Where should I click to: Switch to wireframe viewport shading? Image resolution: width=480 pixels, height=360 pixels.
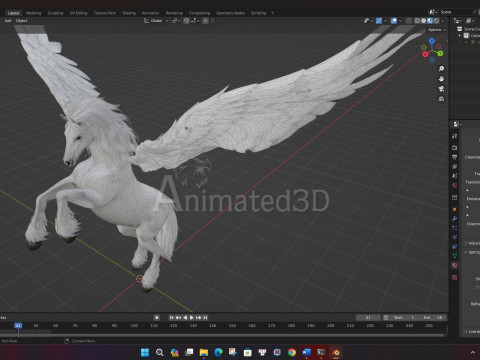(417, 21)
